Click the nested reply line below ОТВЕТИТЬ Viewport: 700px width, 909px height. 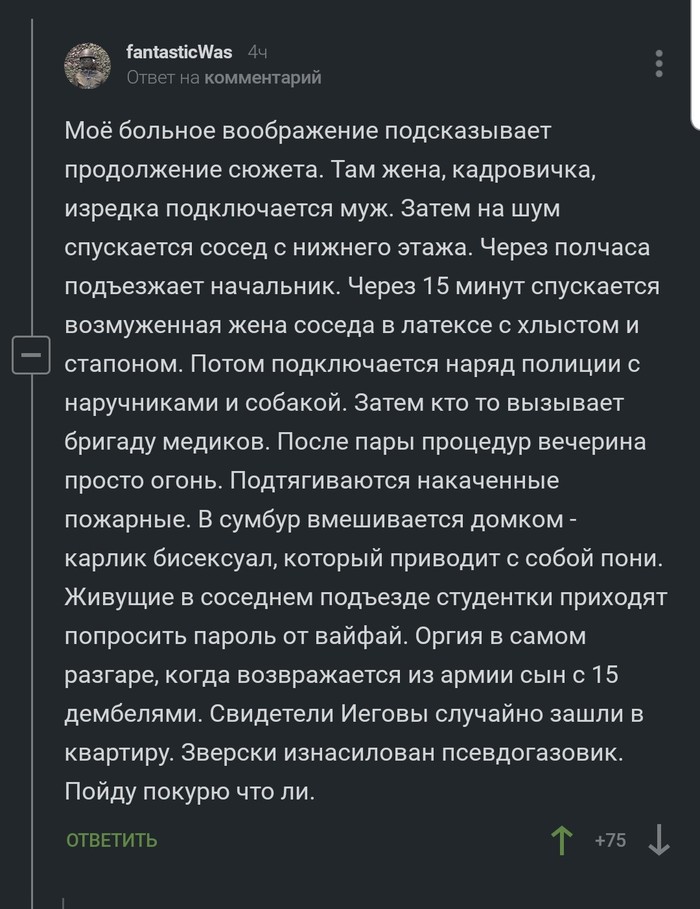[63, 903]
